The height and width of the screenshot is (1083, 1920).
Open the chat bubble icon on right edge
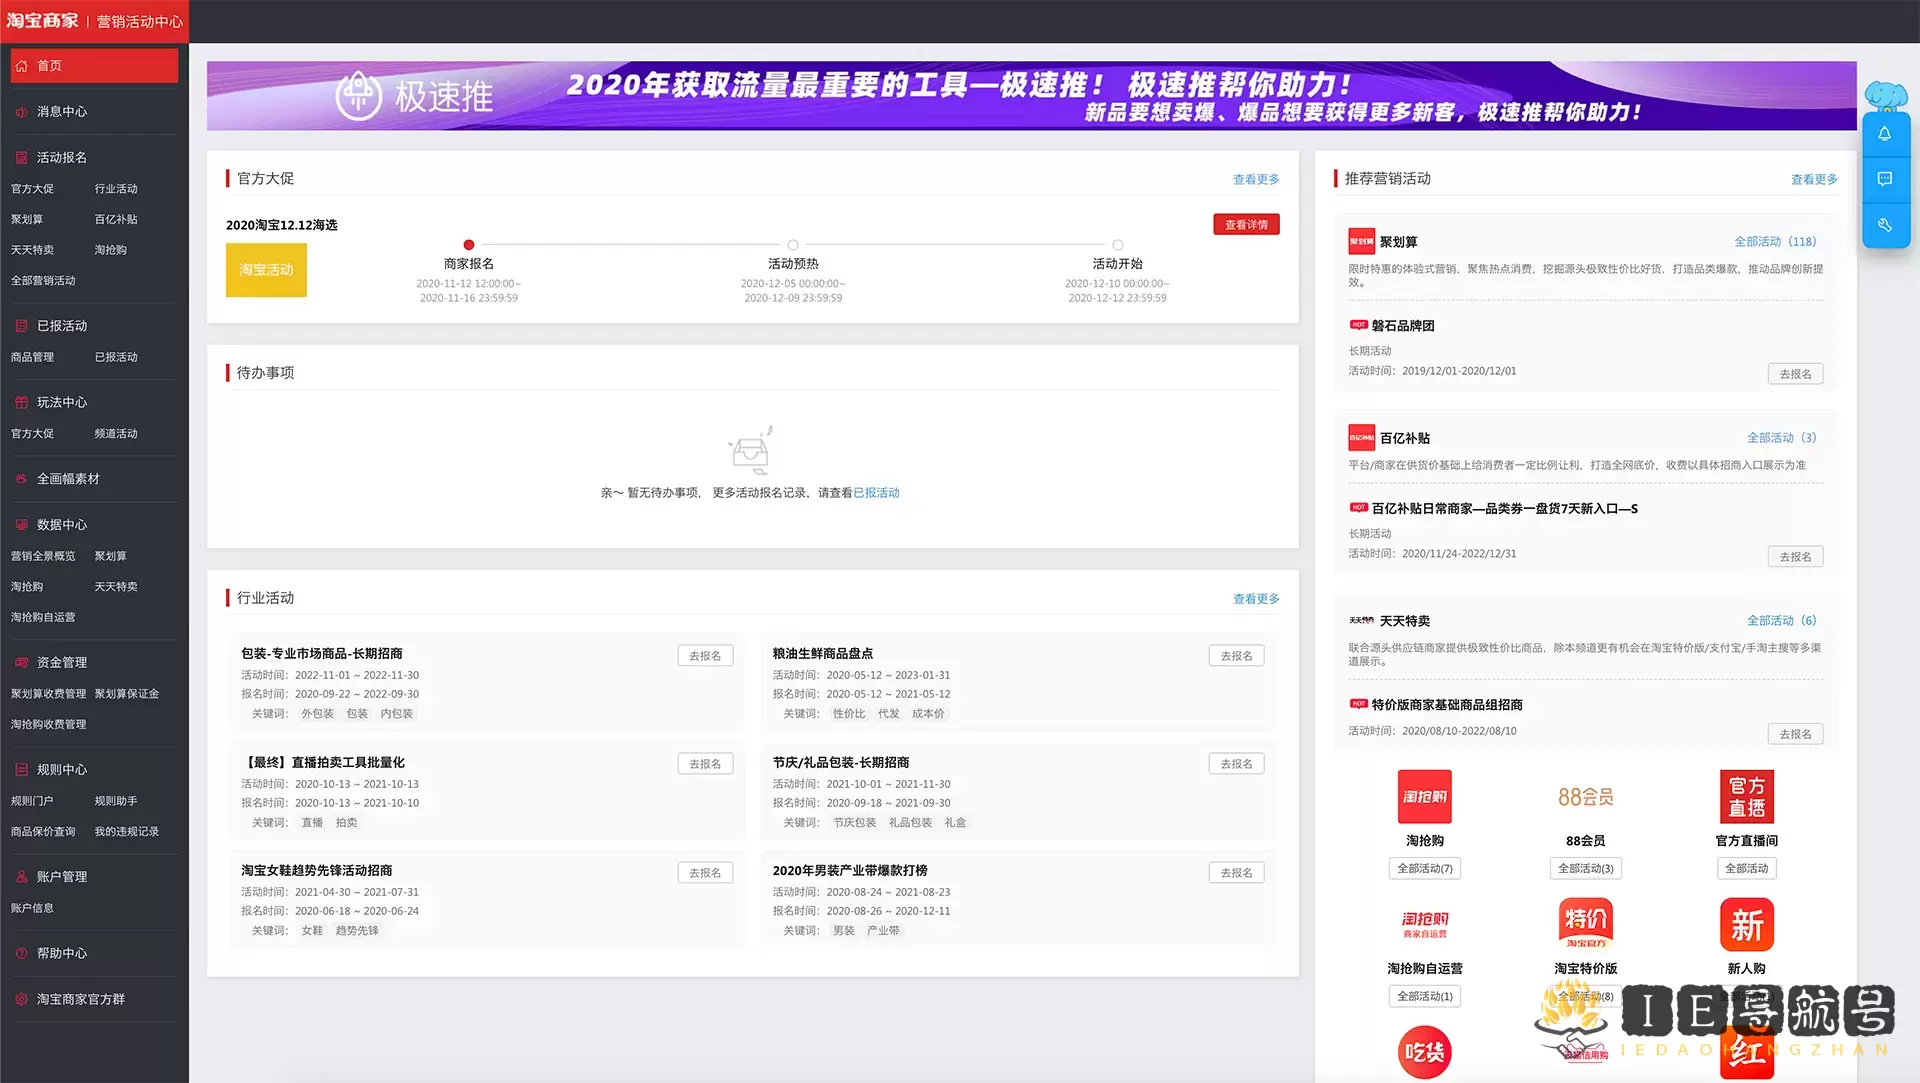[1886, 179]
